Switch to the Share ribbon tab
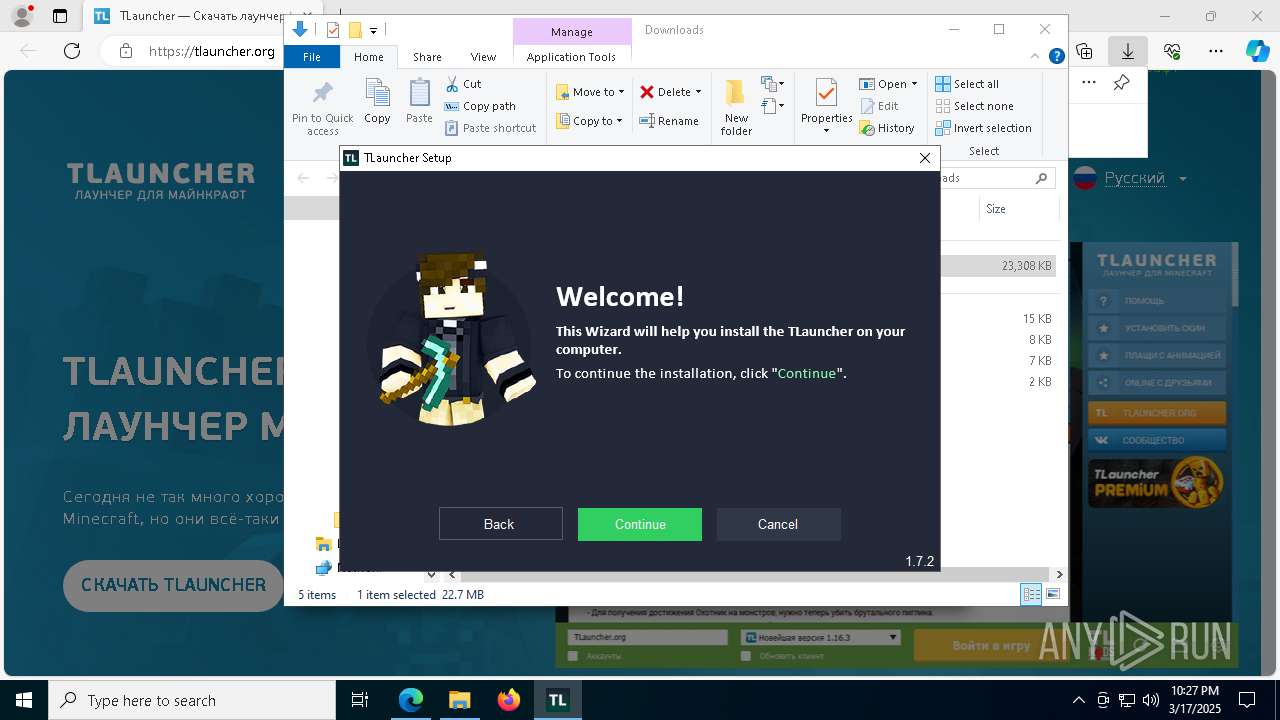The width and height of the screenshot is (1280, 720). click(x=427, y=57)
